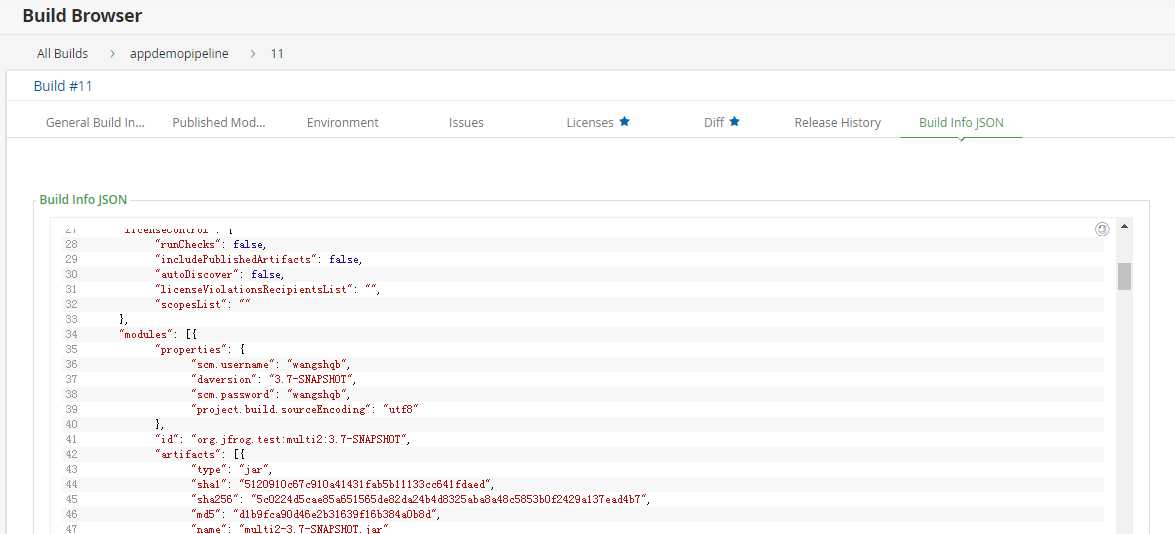Open the appdemopipeline breadcrumb link
This screenshot has width=1175, height=534.
pos(179,53)
